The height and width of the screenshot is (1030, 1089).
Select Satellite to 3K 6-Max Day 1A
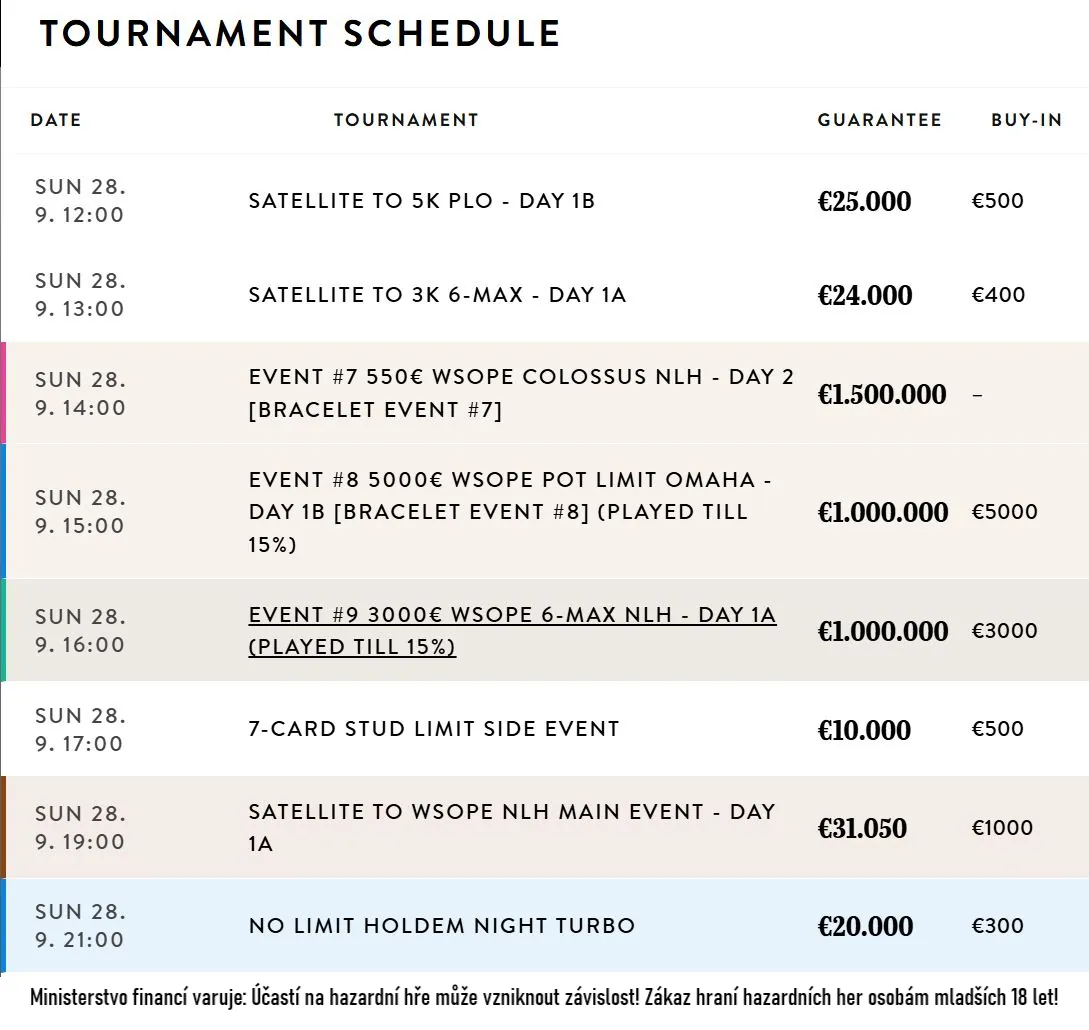437,295
